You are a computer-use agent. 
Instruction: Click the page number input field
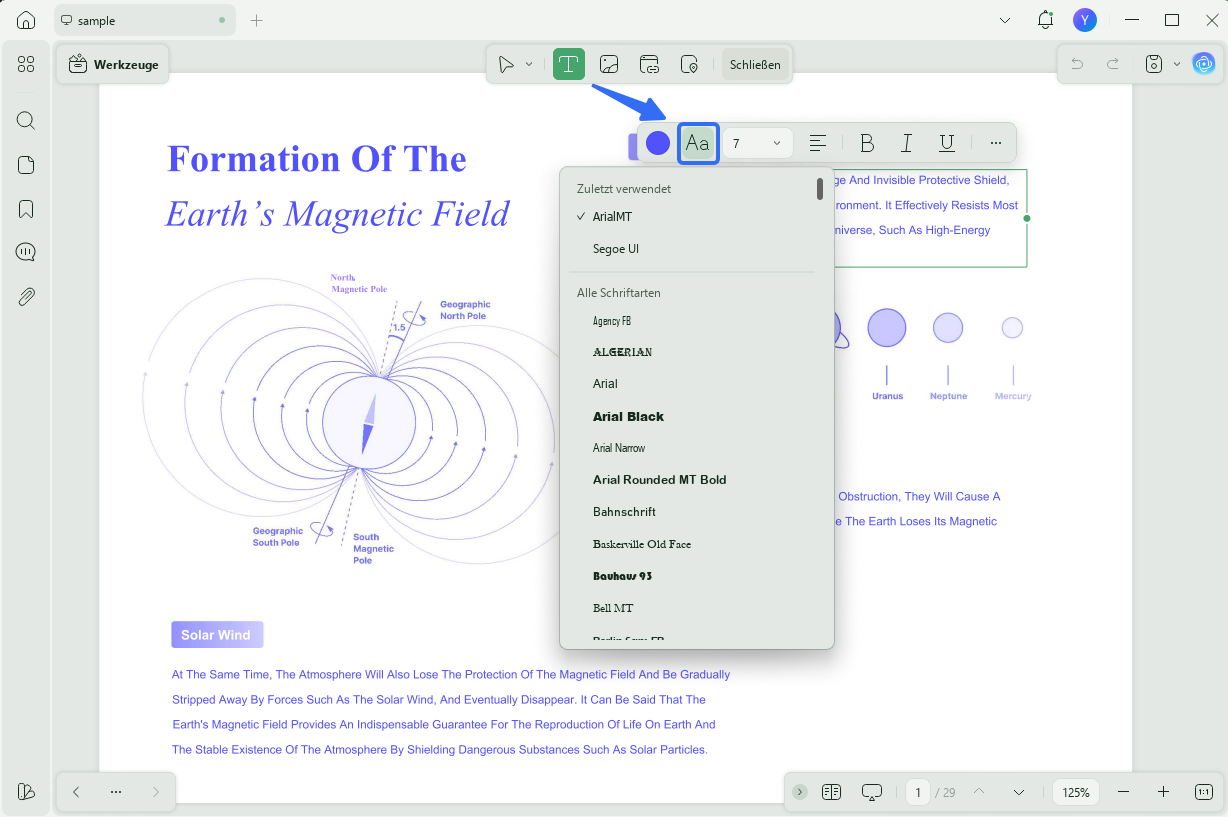tap(917, 792)
